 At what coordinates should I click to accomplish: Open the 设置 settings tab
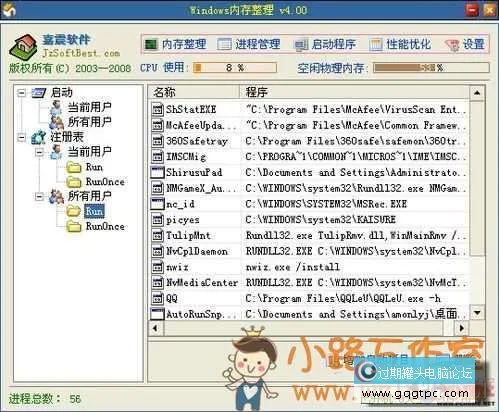(465, 44)
